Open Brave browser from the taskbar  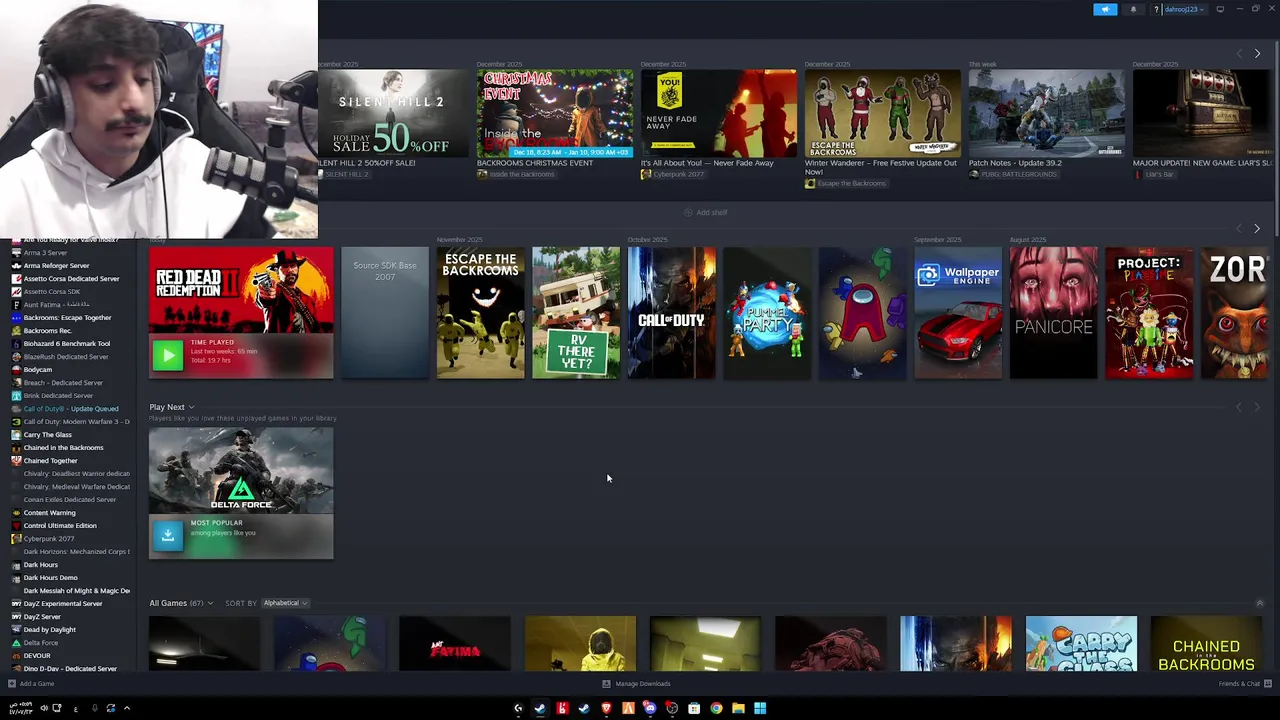[x=606, y=708]
